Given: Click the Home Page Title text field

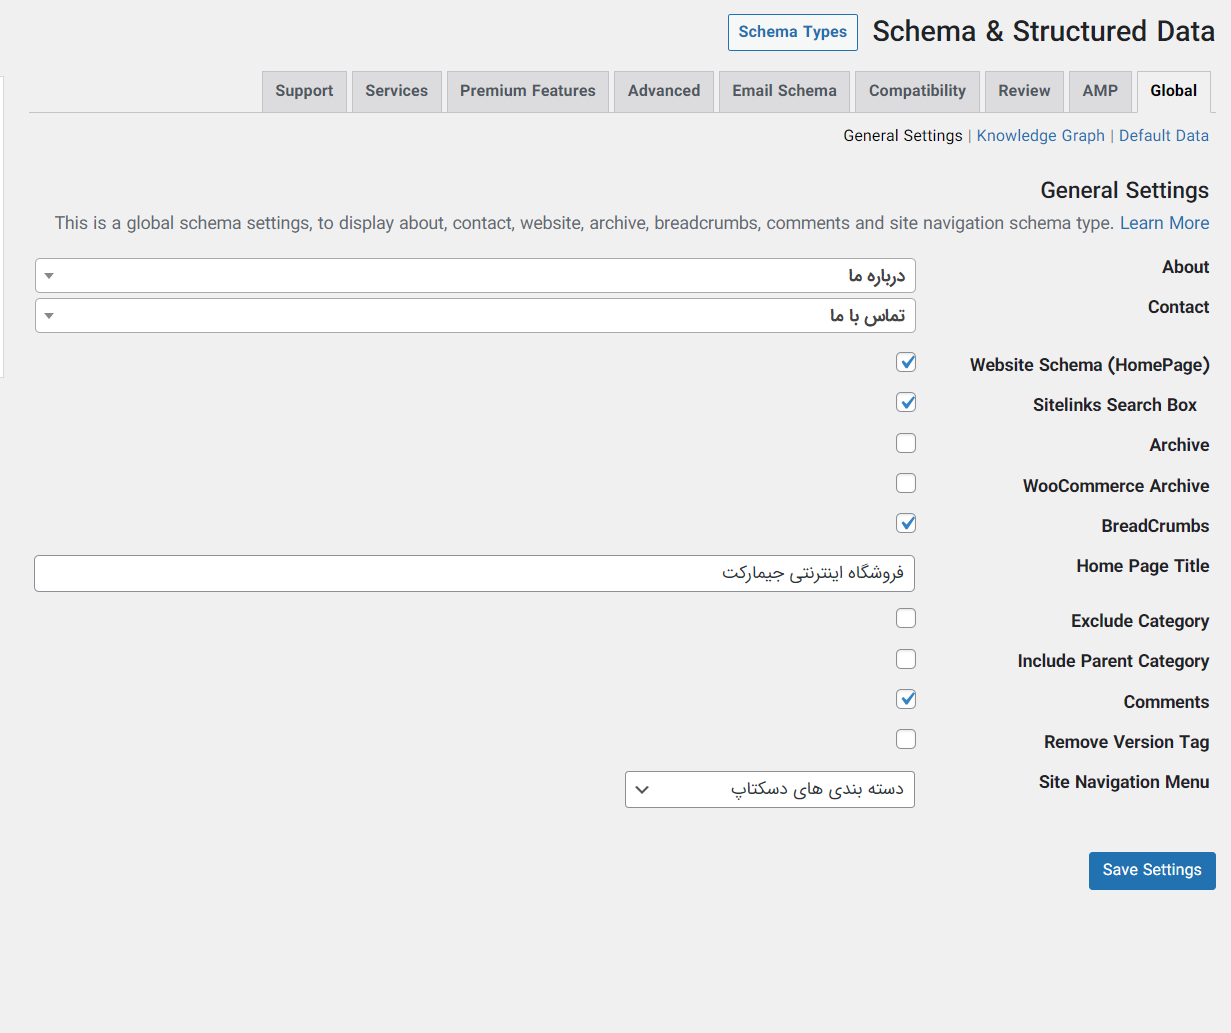Looking at the screenshot, I should [x=474, y=574].
